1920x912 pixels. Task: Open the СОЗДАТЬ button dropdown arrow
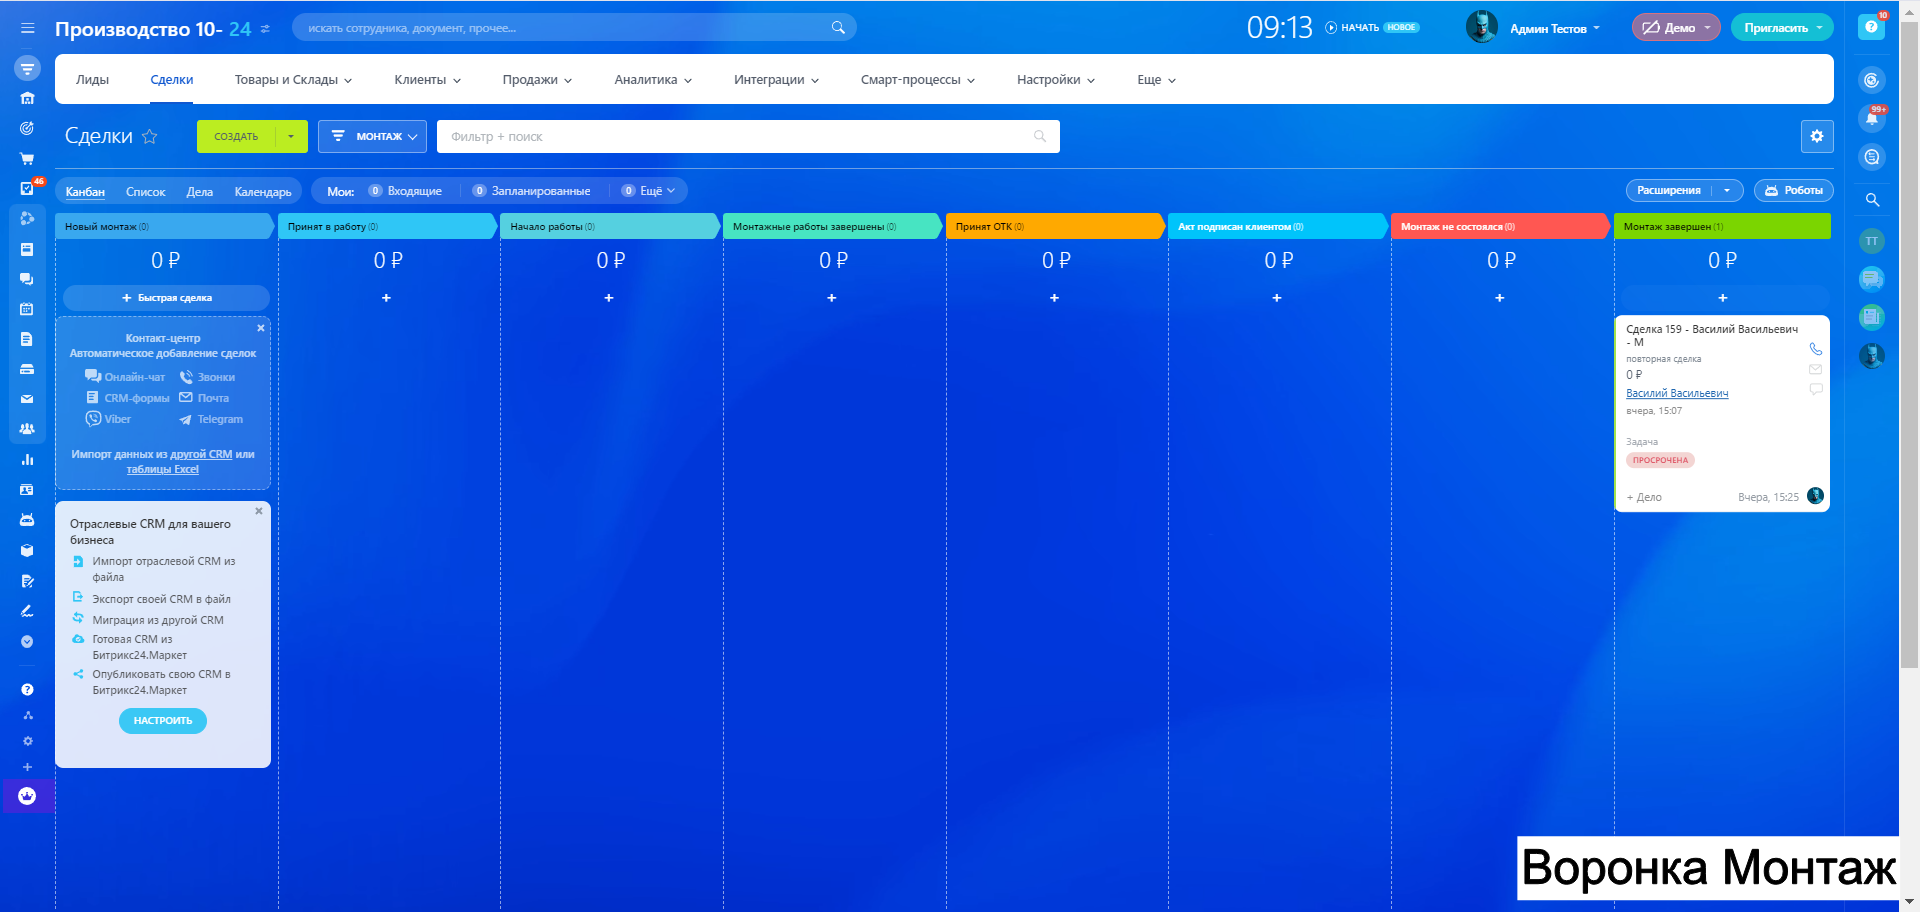click(x=291, y=136)
